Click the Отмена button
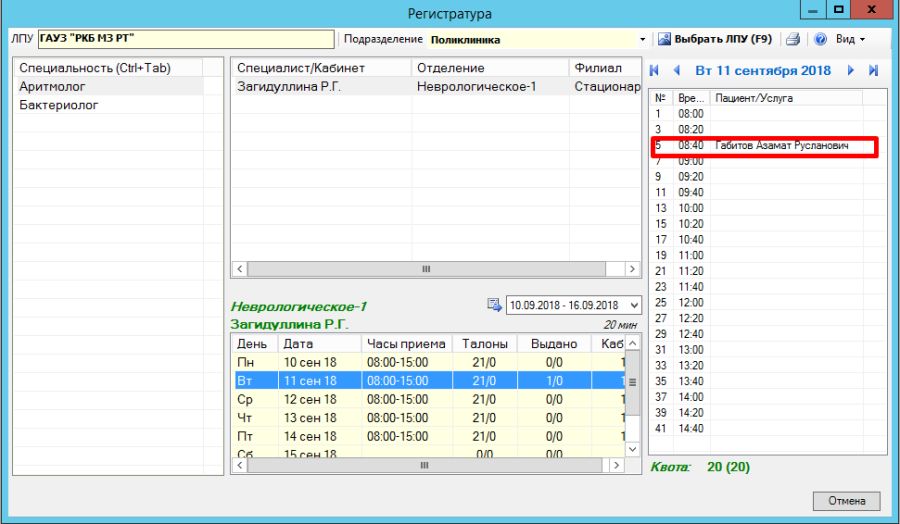Image resolution: width=900 pixels, height=524 pixels. point(847,500)
